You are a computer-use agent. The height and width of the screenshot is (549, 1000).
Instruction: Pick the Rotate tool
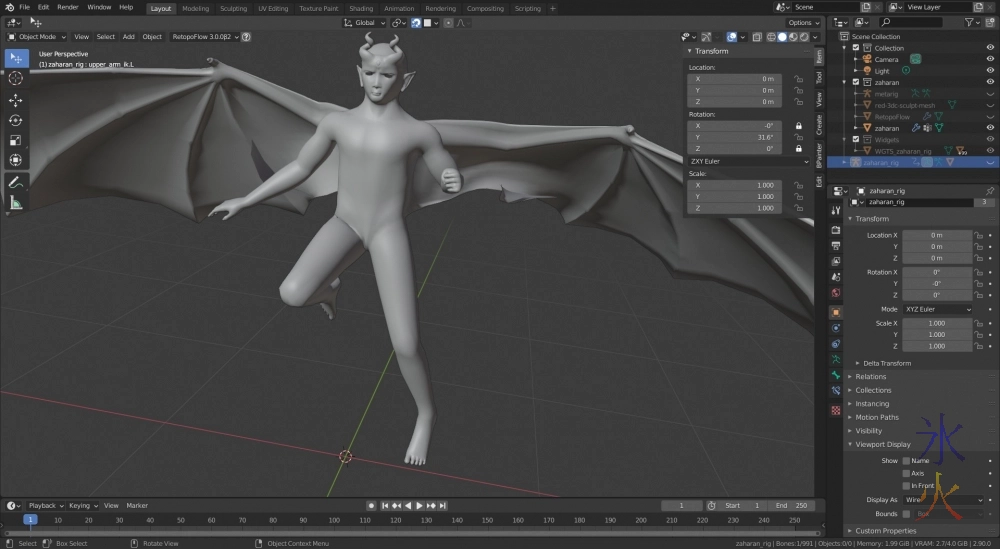(x=16, y=120)
